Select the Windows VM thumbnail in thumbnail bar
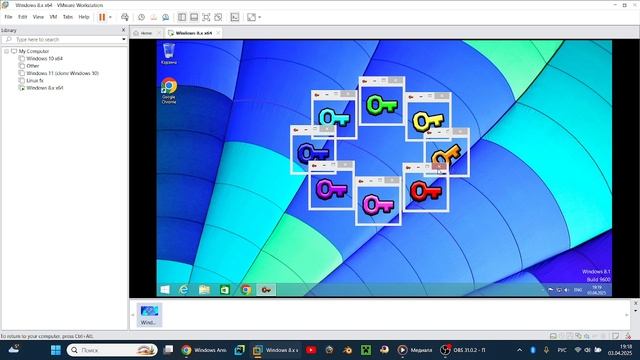The image size is (640, 360). tap(149, 314)
